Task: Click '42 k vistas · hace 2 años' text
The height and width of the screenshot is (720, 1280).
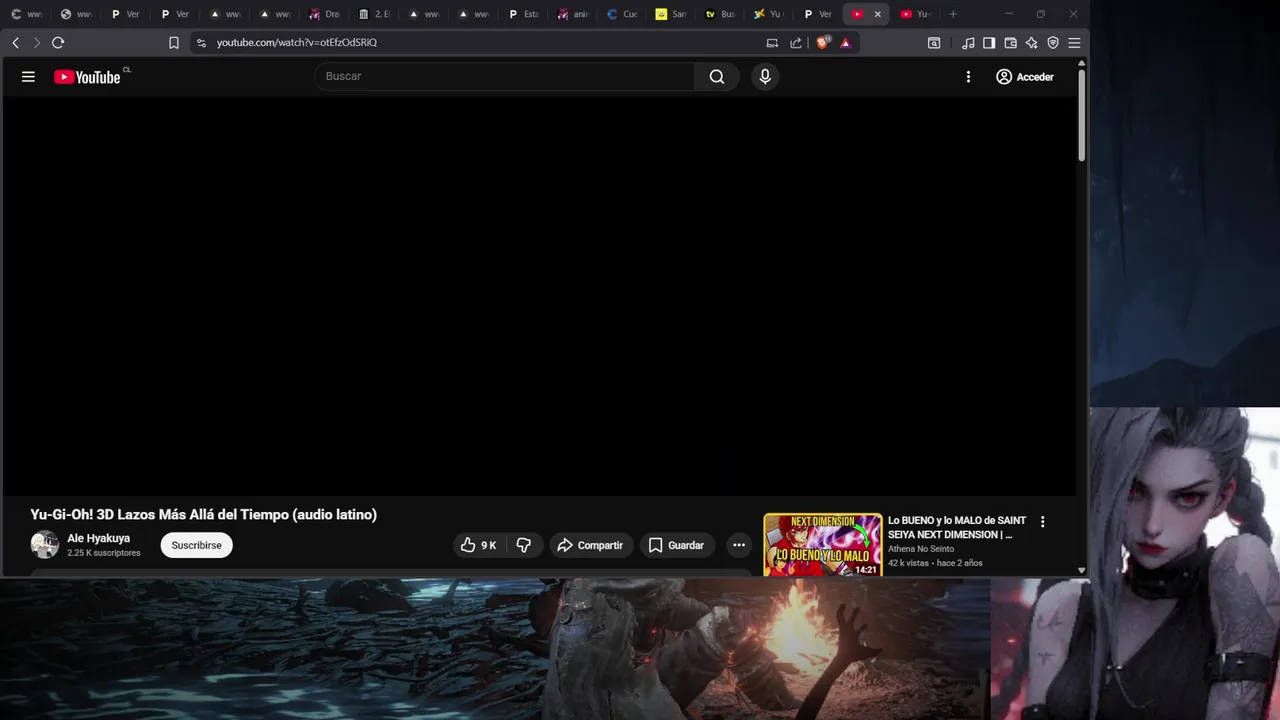Action: click(x=935, y=563)
